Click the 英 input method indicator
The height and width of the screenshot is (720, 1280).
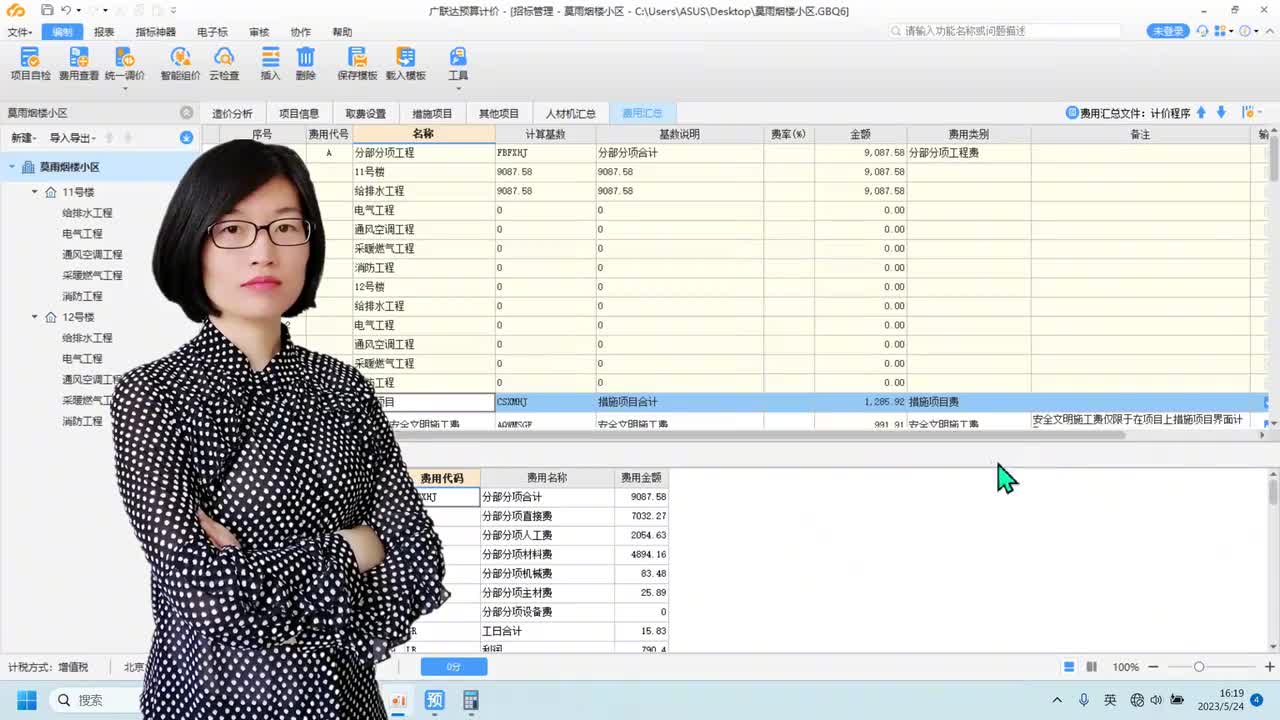[x=1110, y=700]
